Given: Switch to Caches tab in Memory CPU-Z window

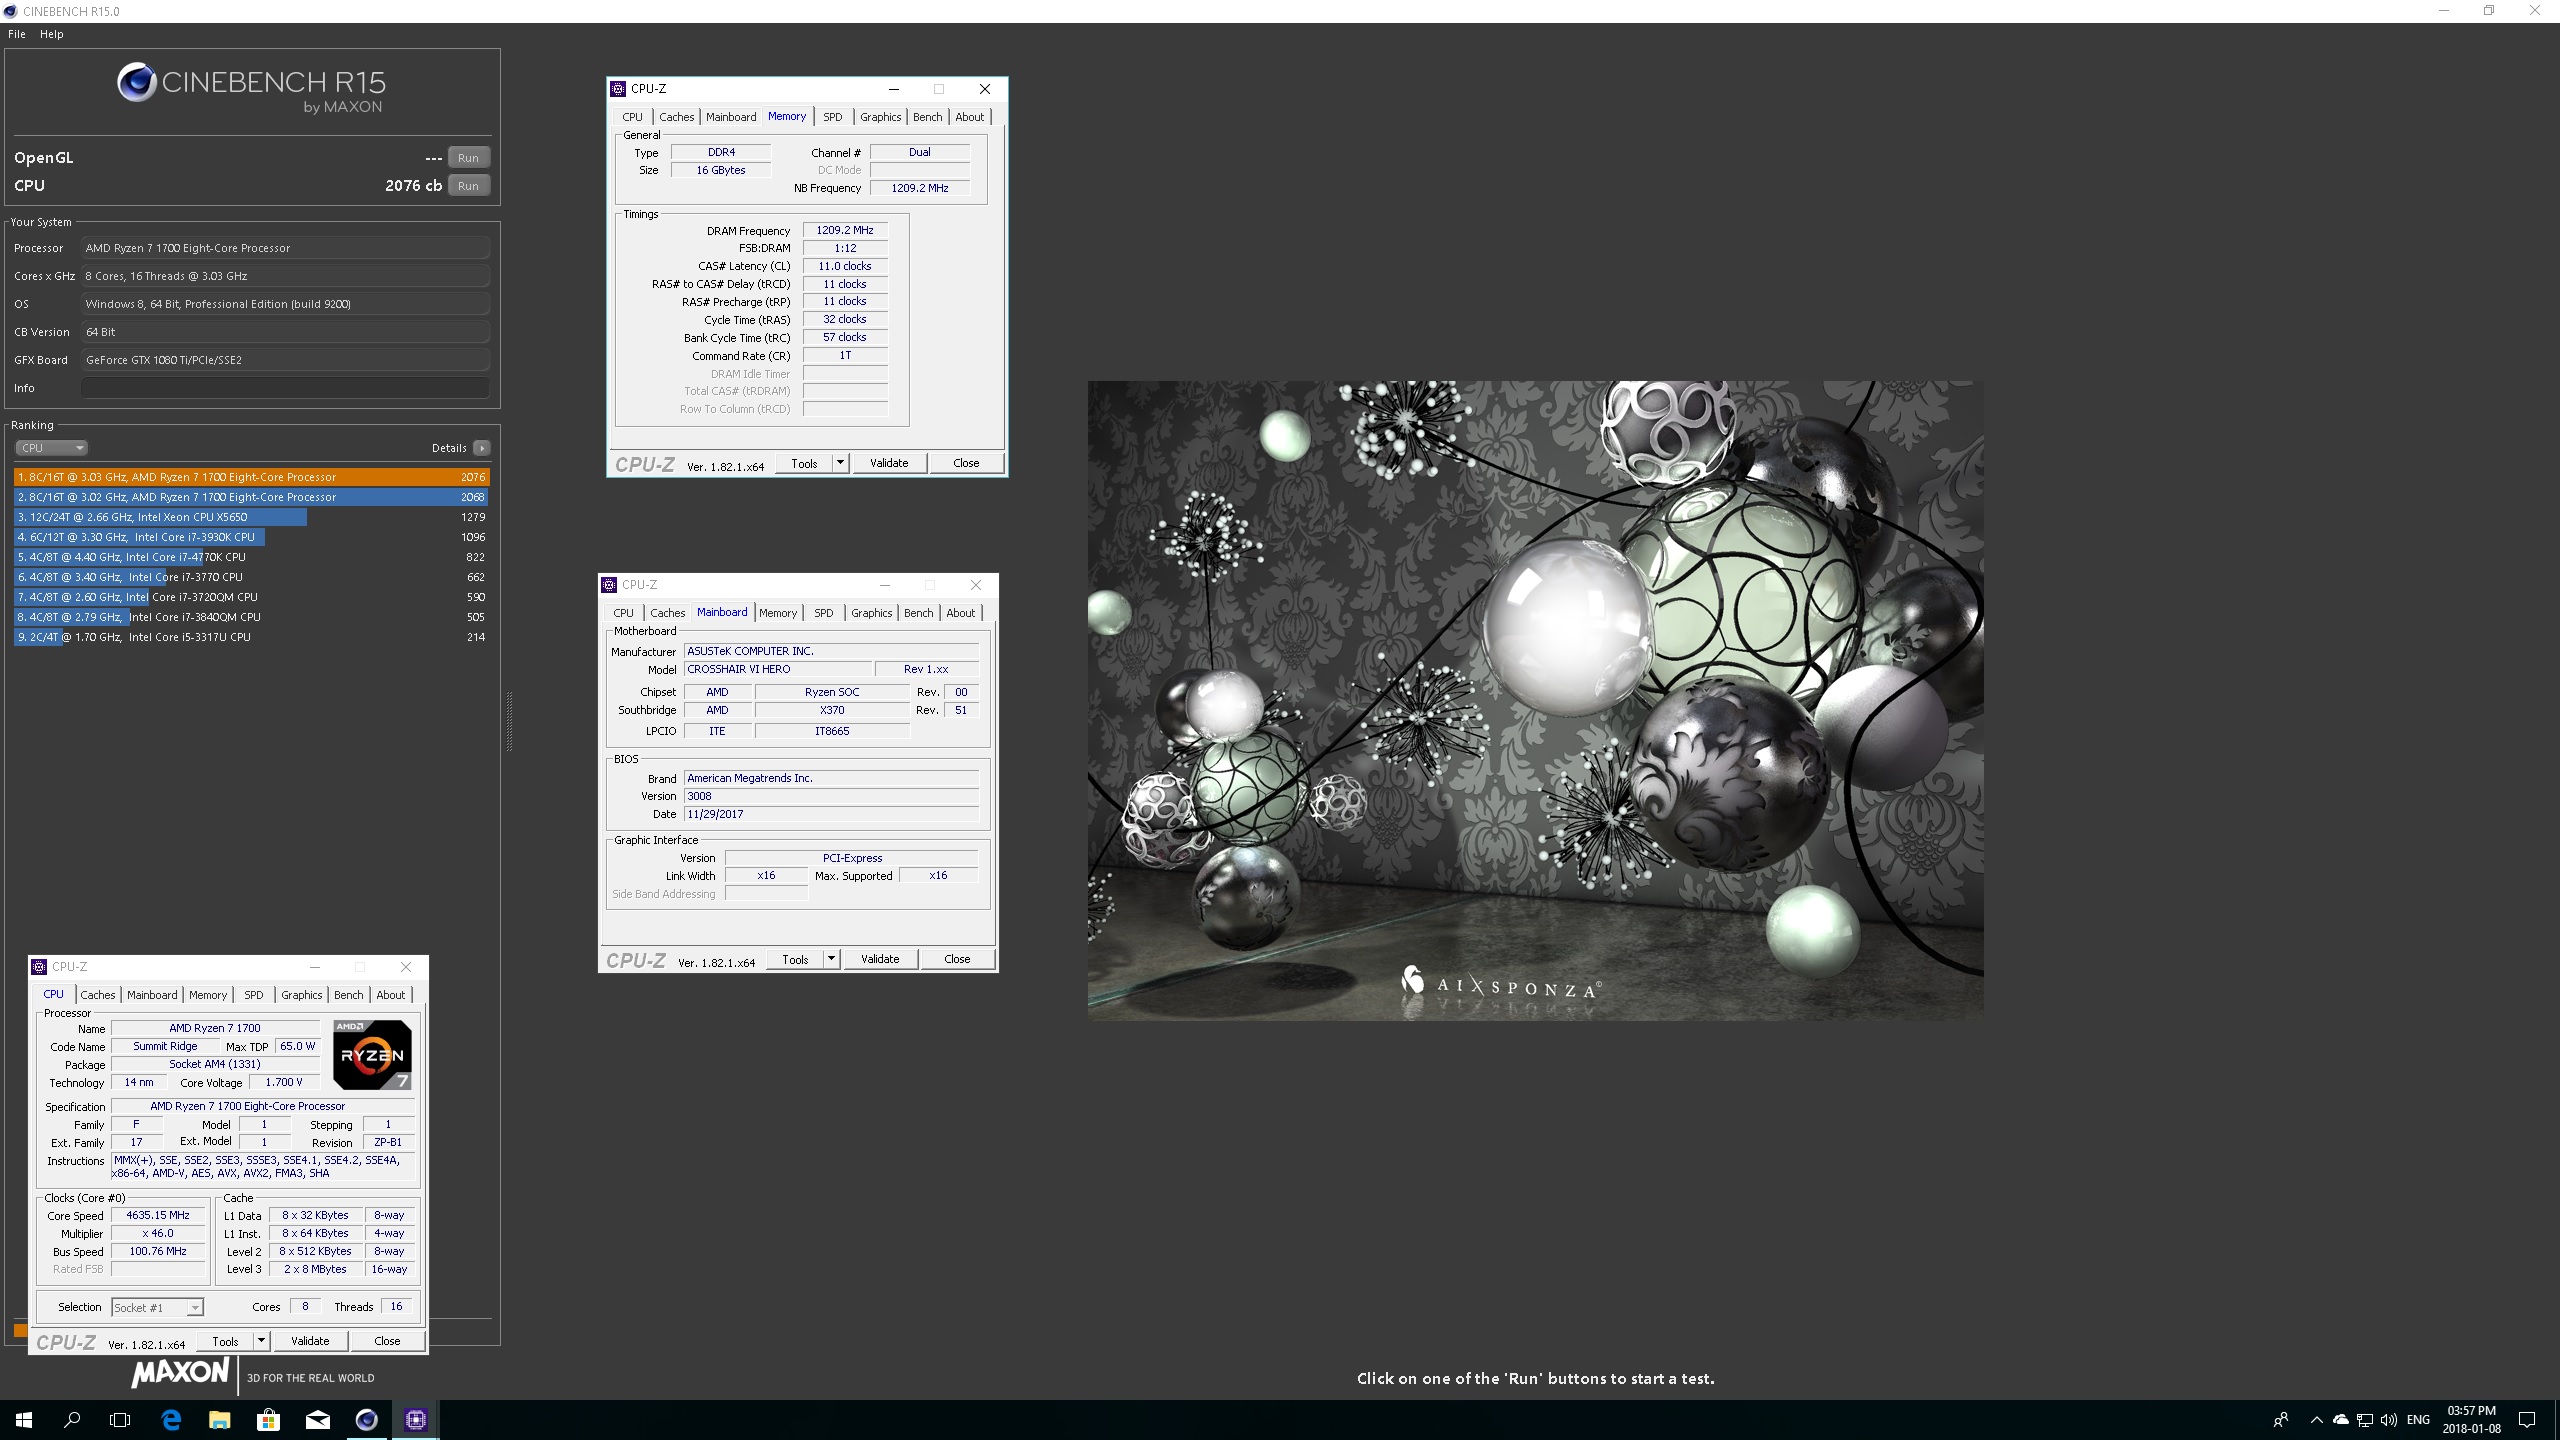Looking at the screenshot, I should coord(677,117).
